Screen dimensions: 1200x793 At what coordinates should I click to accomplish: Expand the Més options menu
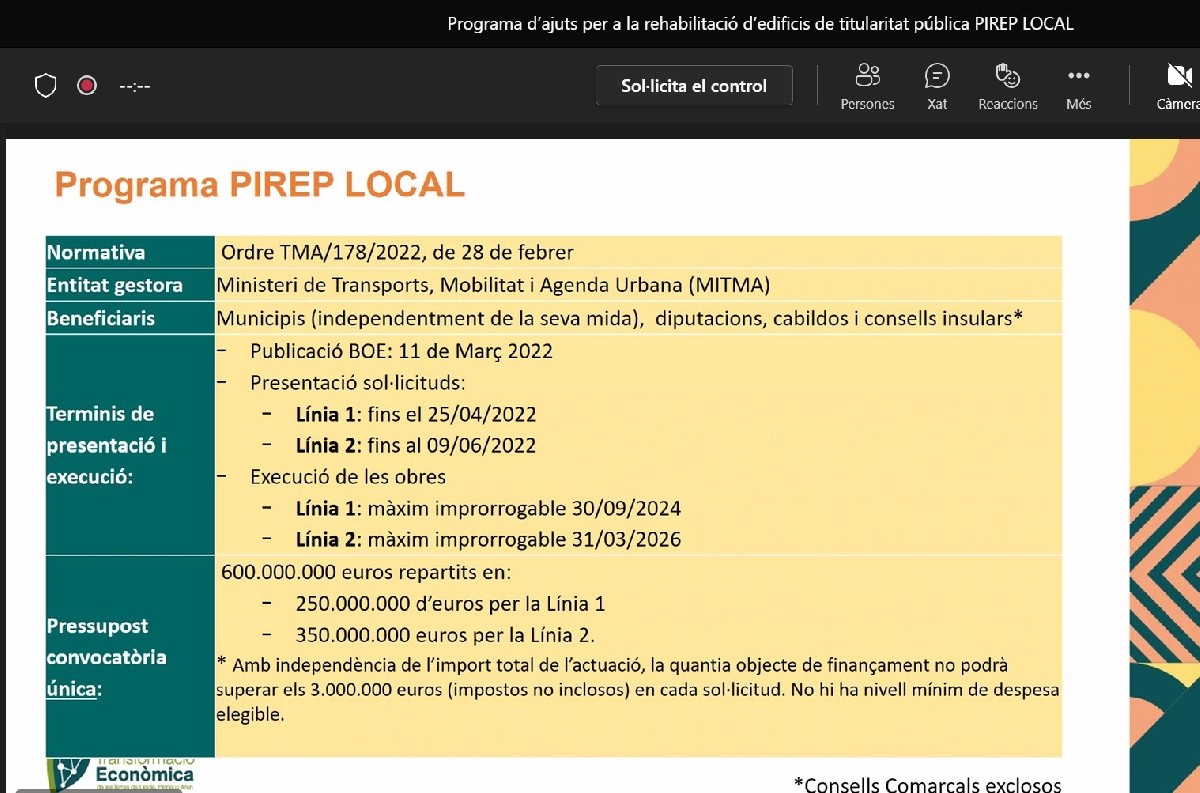1078,86
